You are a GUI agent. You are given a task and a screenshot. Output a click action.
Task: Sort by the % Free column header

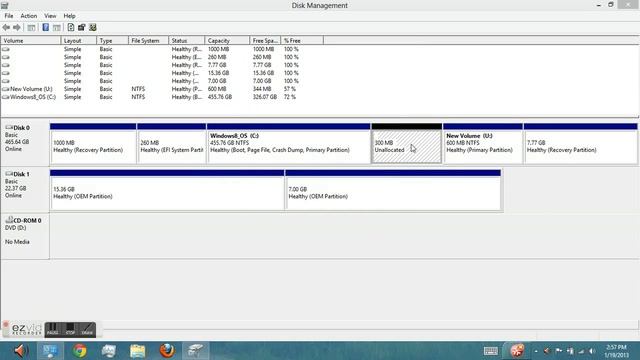[302, 41]
